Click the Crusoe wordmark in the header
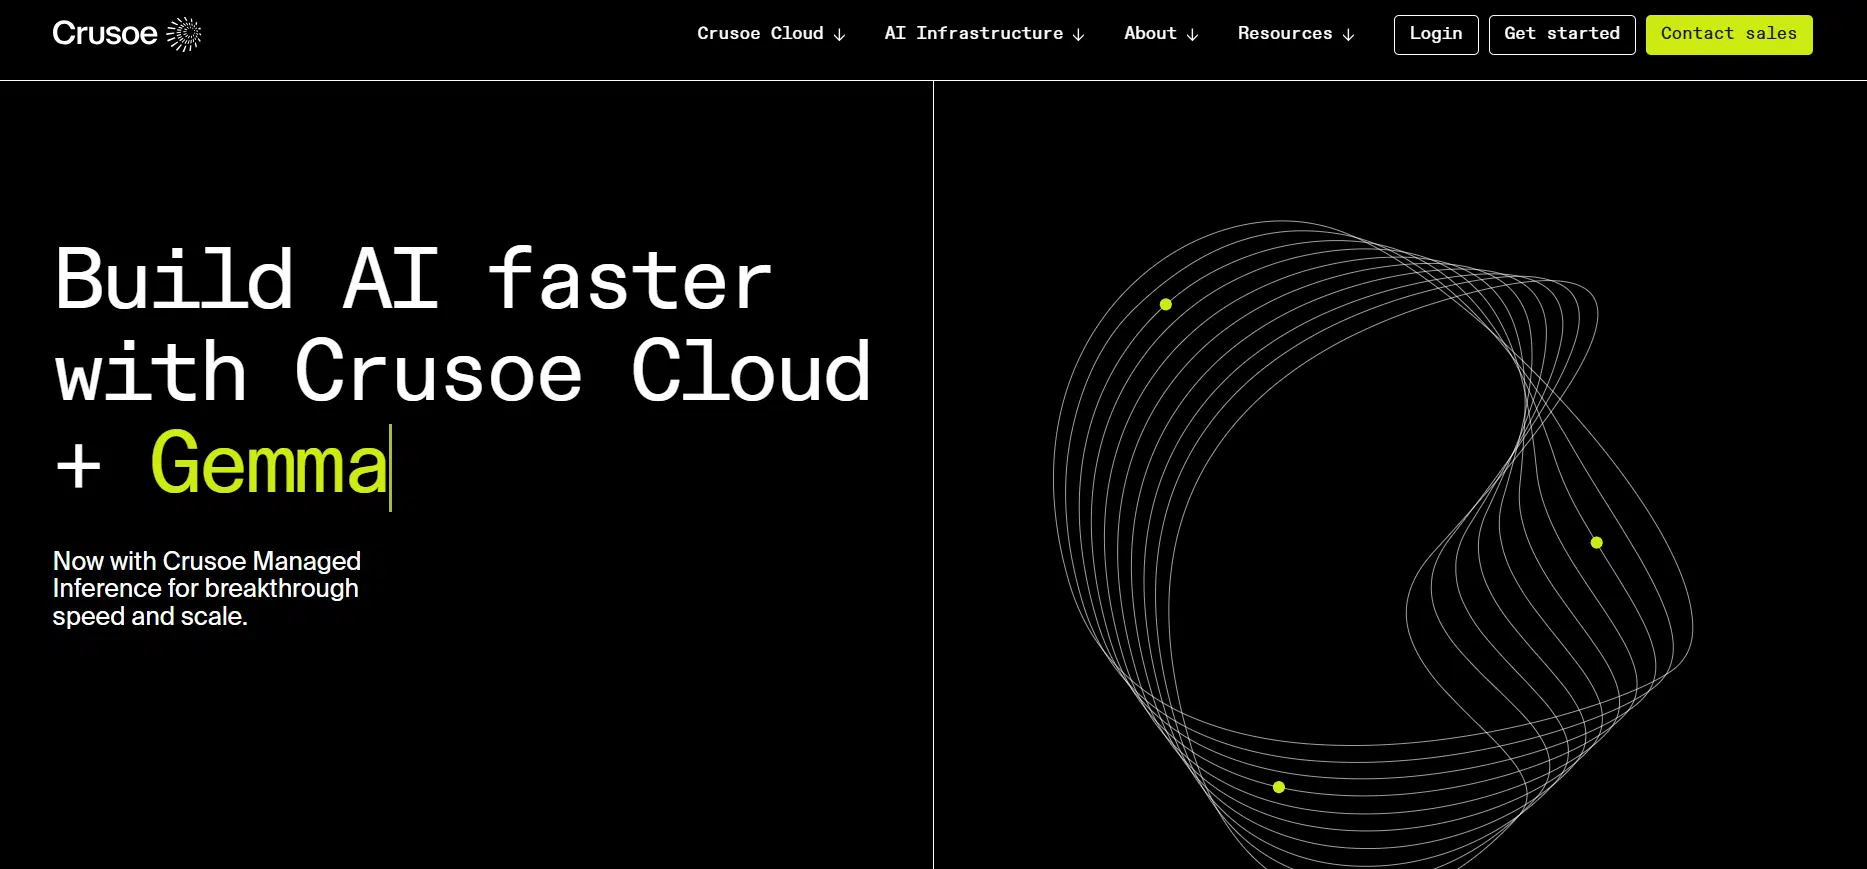The width and height of the screenshot is (1867, 869). pos(105,34)
